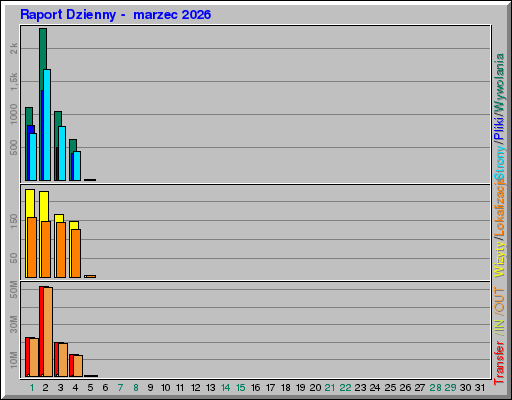512x400 pixels.
Task: Click the blue 'Pliki' legend label
Action: (500, 128)
